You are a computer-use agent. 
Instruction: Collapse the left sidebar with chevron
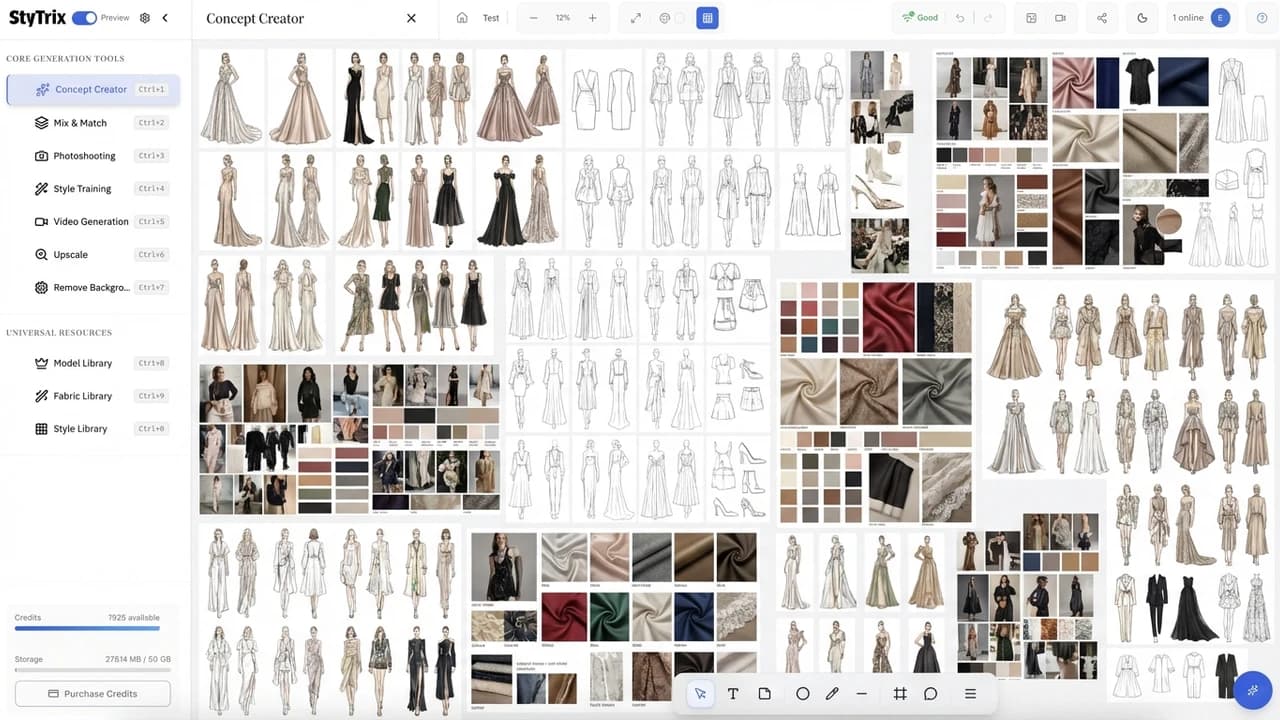point(165,18)
